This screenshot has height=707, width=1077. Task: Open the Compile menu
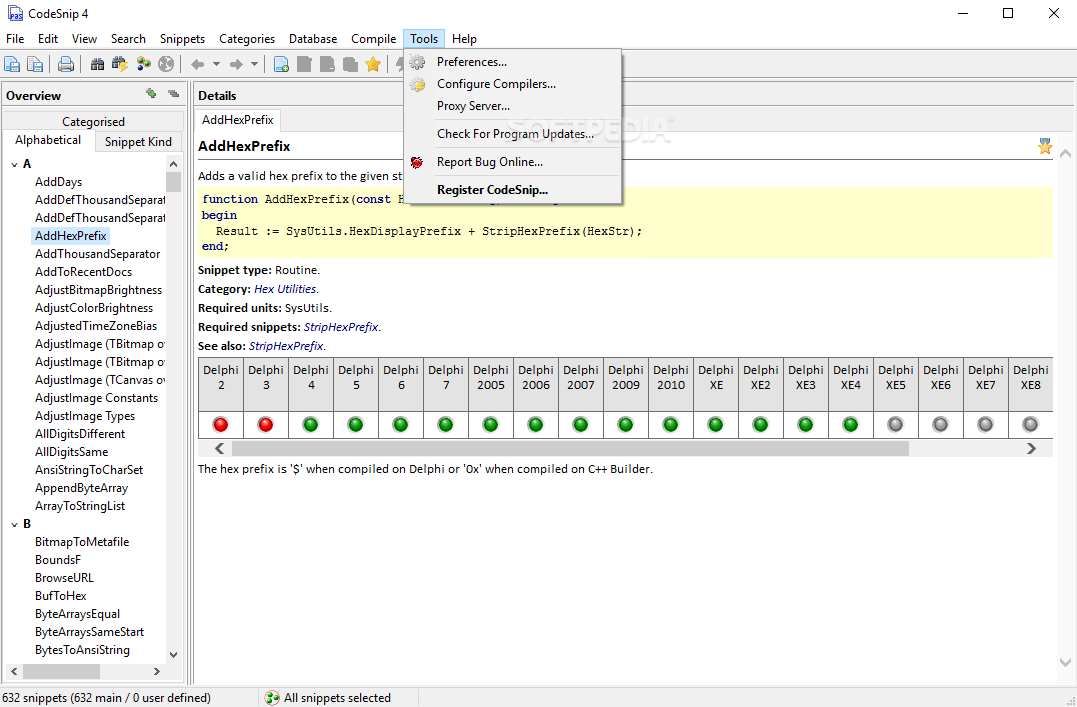(373, 38)
